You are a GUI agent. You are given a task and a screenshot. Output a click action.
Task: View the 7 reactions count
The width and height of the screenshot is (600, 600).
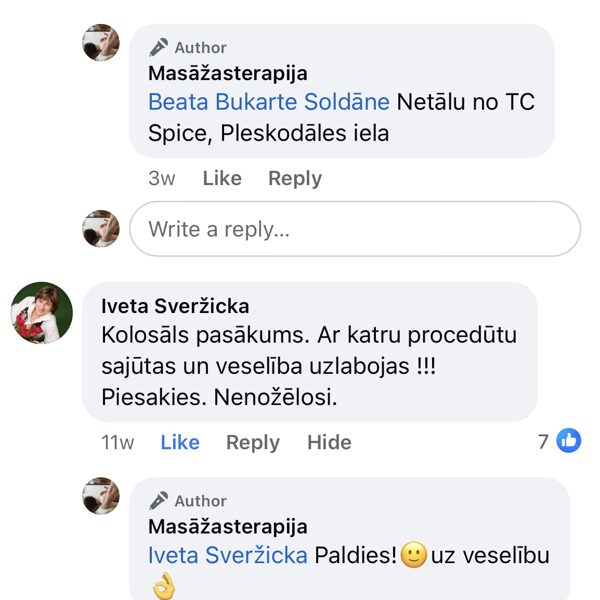pos(544,440)
